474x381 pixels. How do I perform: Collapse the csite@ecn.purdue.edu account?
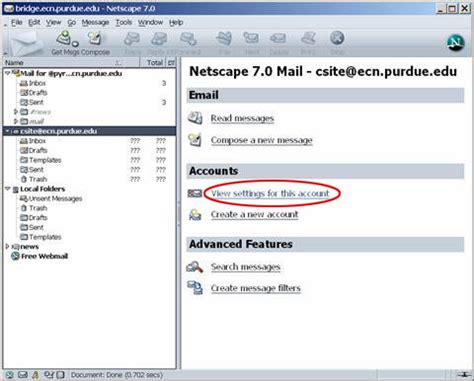click(8, 131)
